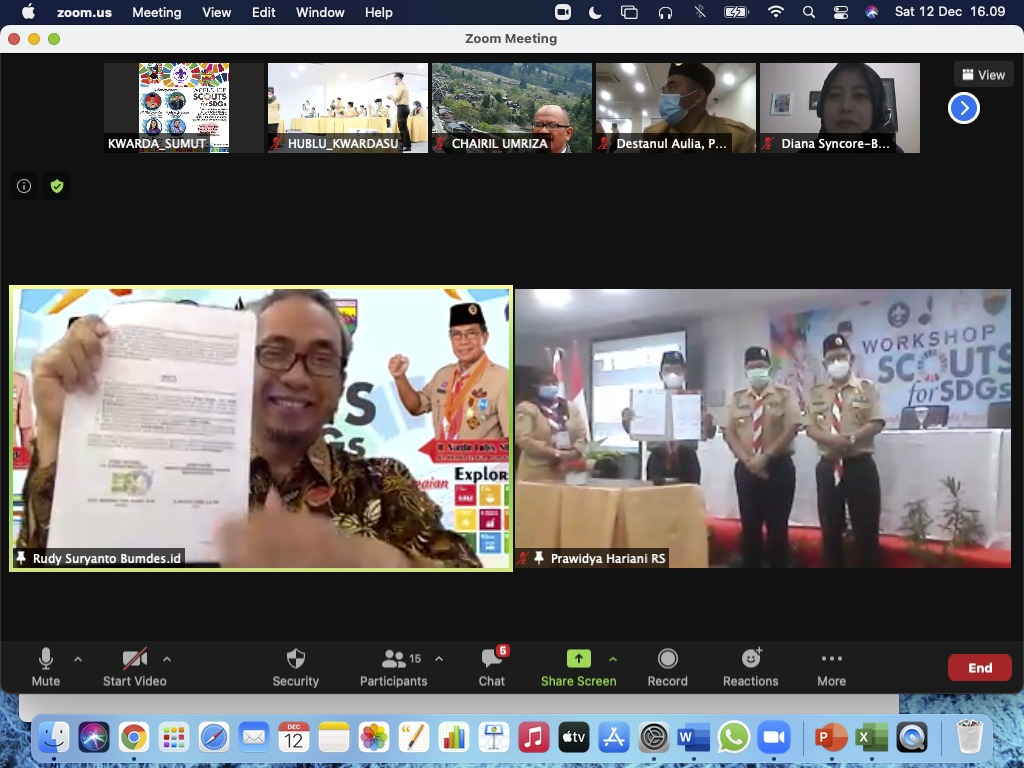The height and width of the screenshot is (768, 1024).
Task: Select the CHAIRIL UMRIZA video thumbnail
Action: click(511, 107)
